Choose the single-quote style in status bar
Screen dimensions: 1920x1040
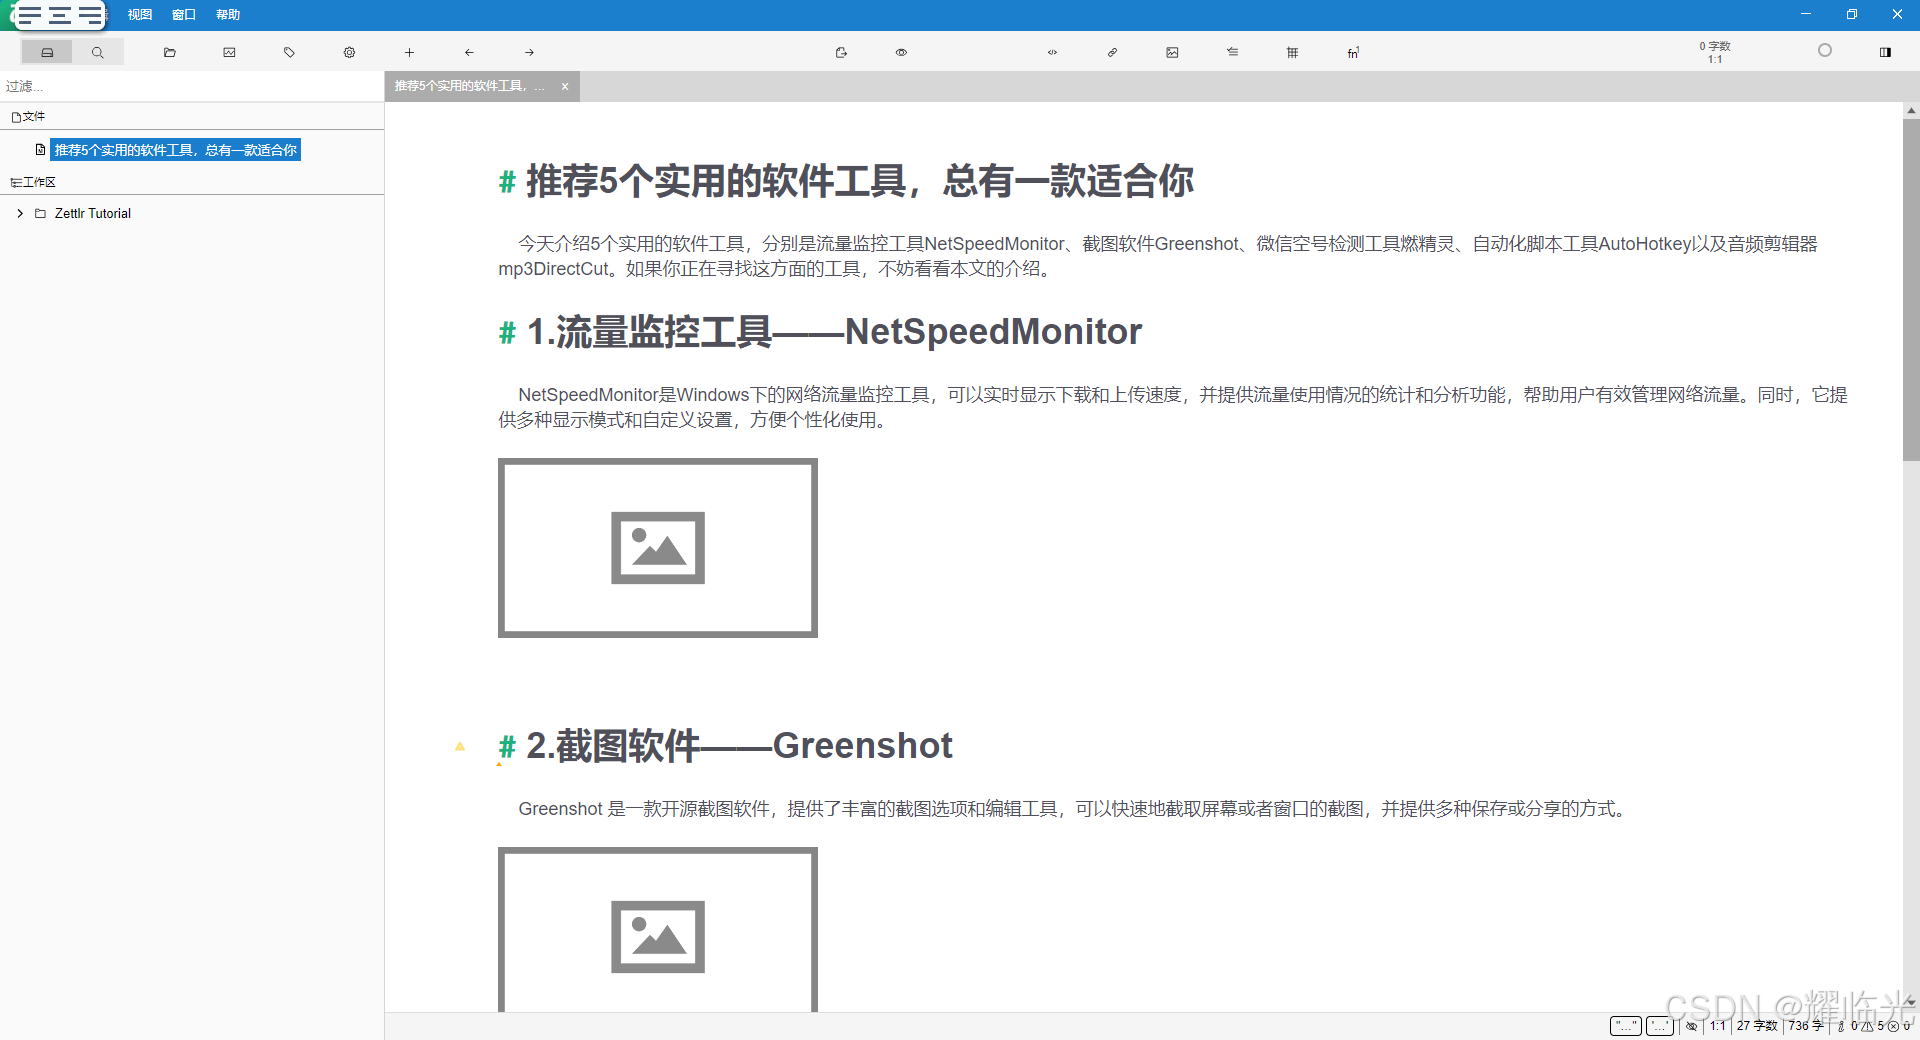point(1660,1026)
